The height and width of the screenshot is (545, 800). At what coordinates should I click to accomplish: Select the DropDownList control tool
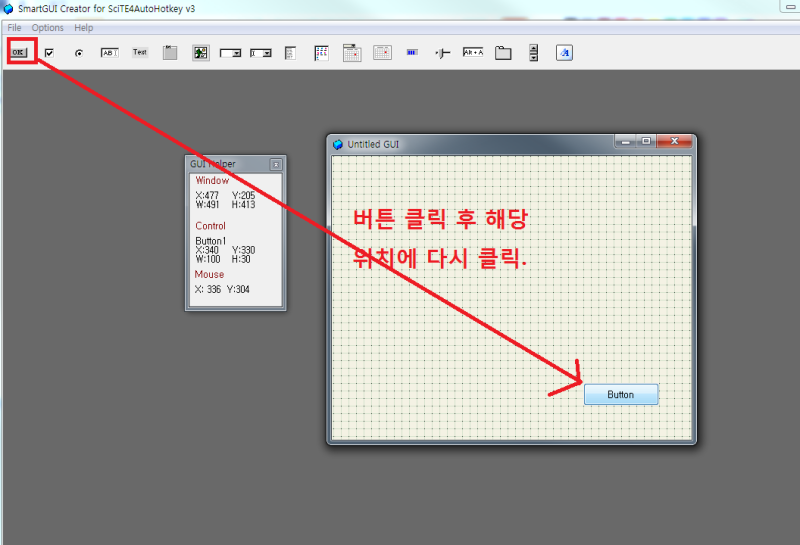tap(230, 53)
